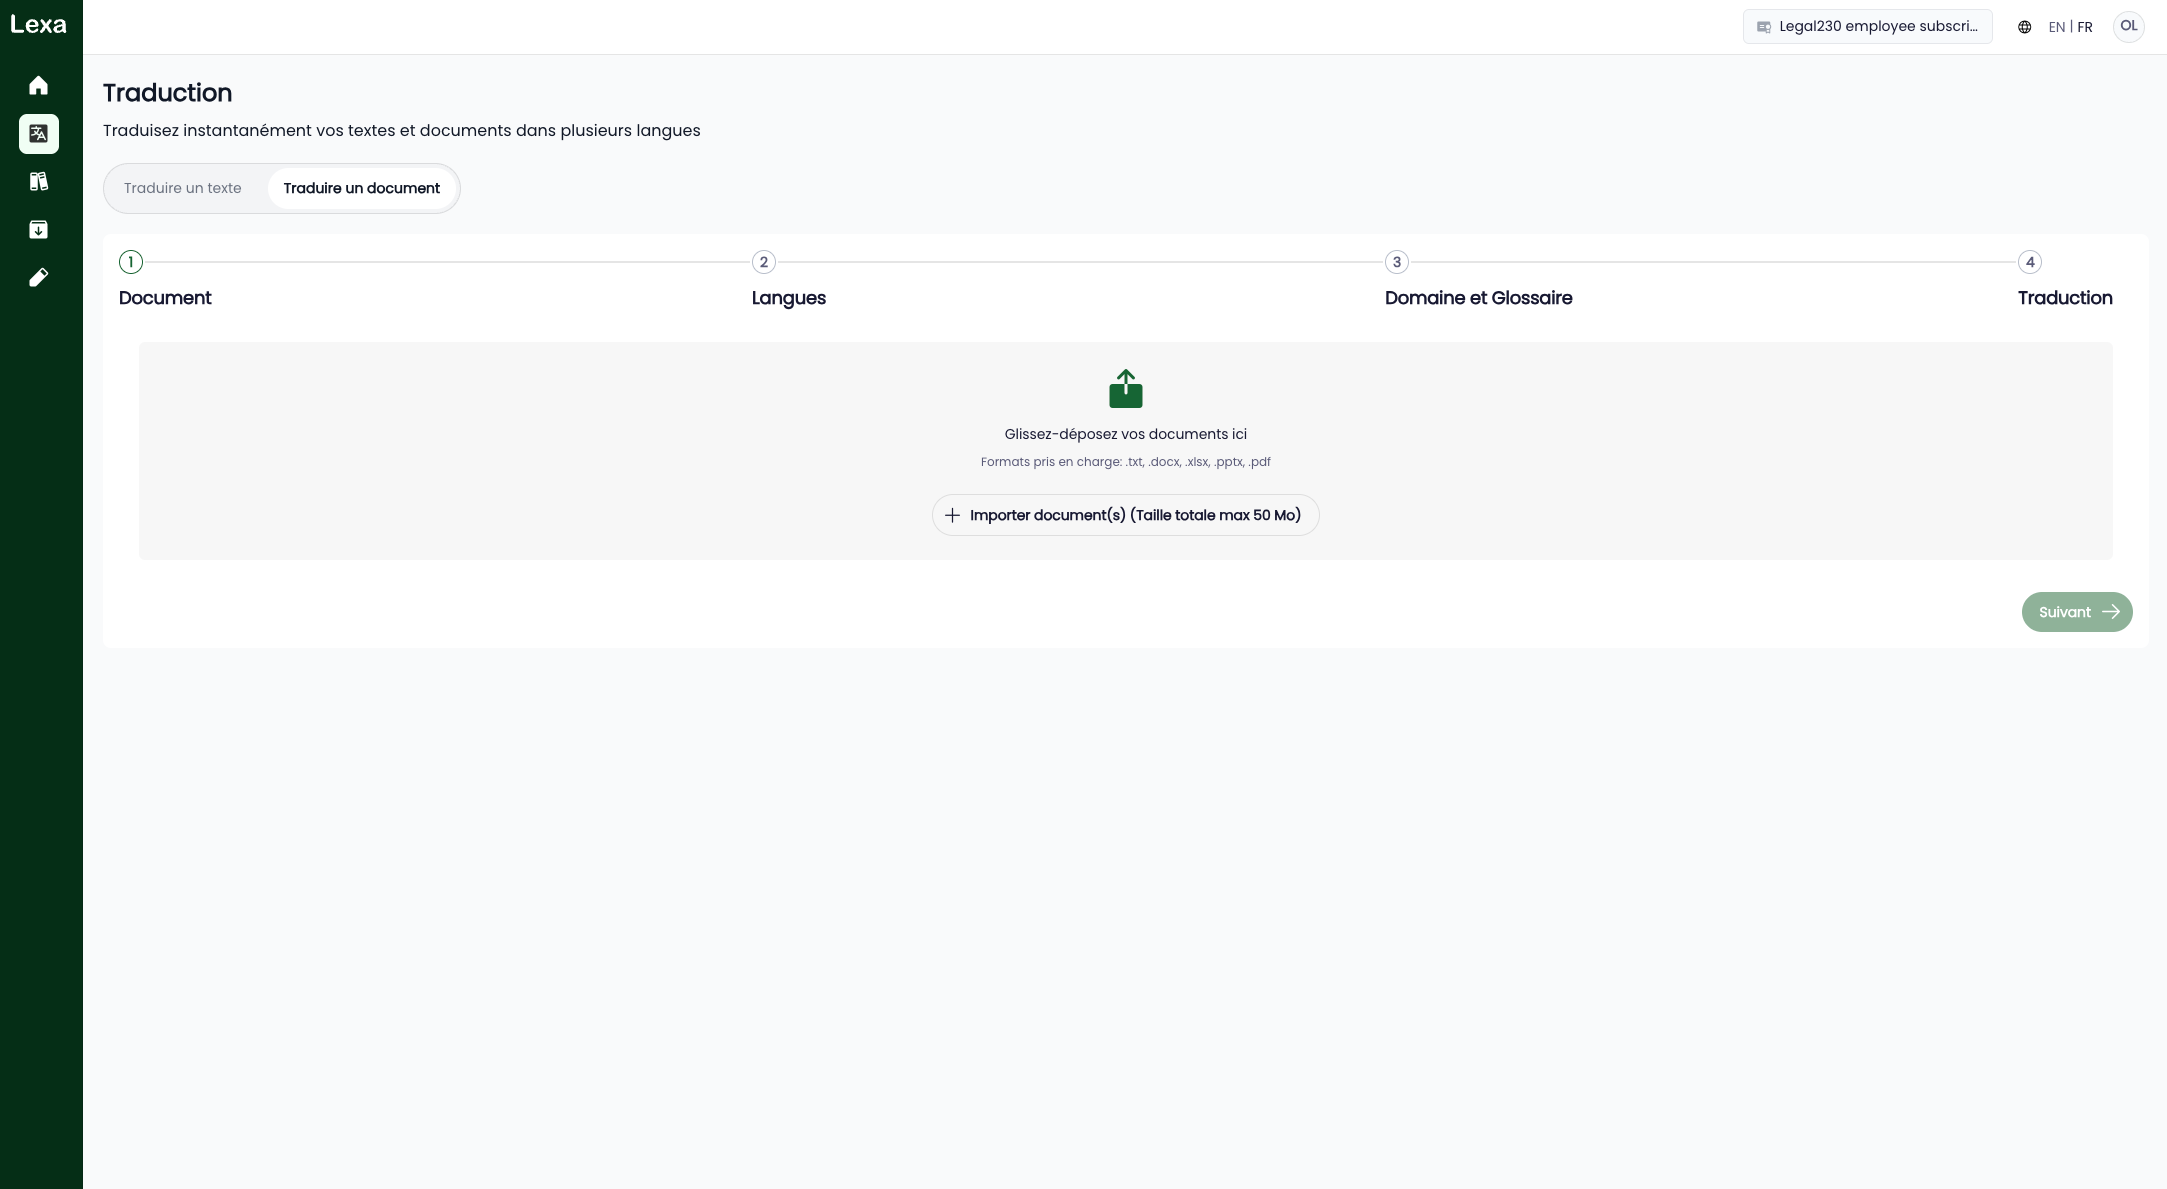This screenshot has height=1189, width=2167.
Task: Click step 1 Document circle
Action: click(131, 262)
